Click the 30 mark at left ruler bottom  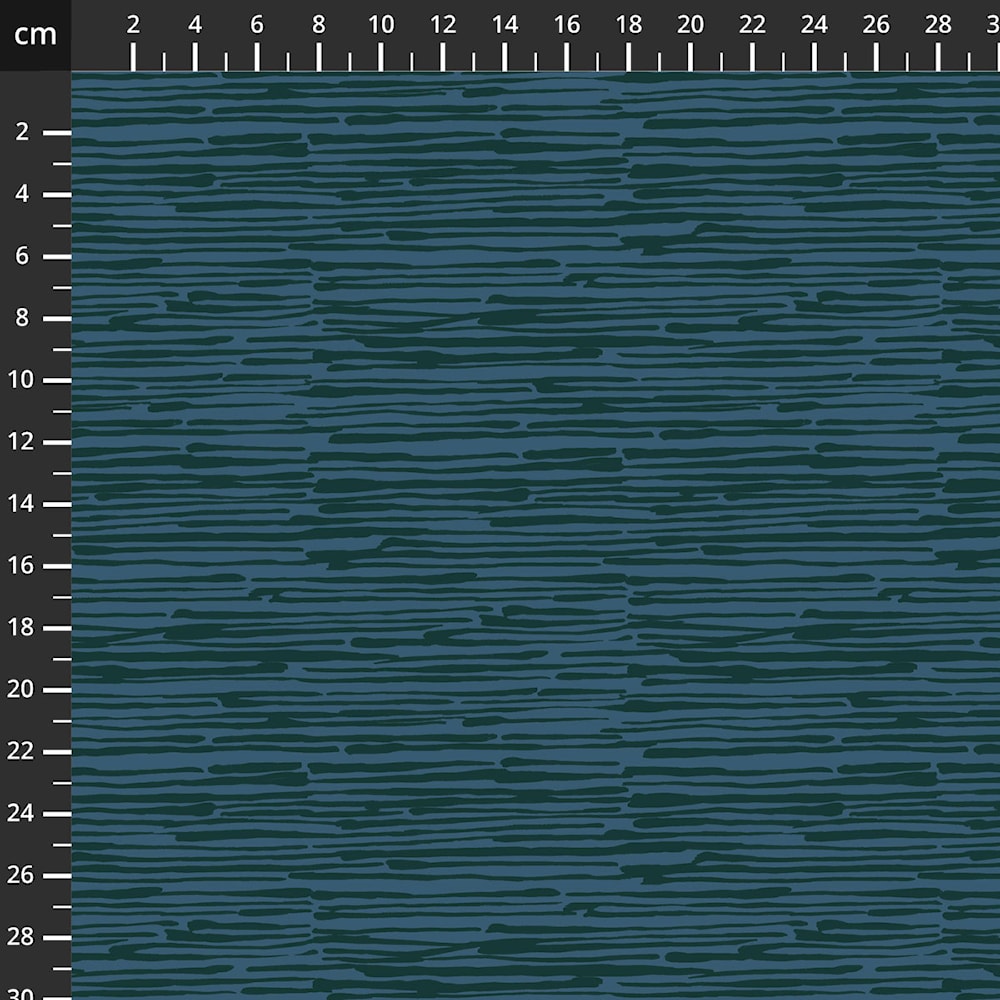23,993
